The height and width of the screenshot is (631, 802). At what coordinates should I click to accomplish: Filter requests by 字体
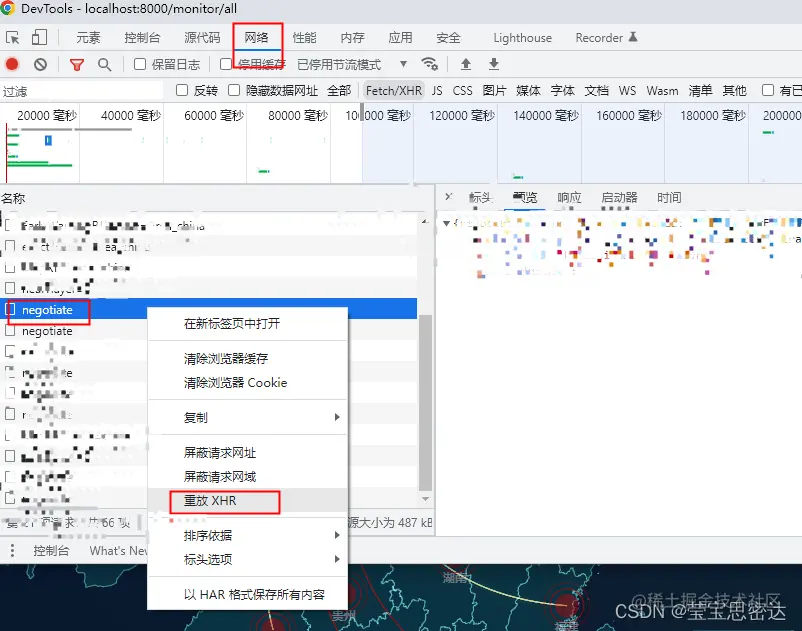coord(563,91)
